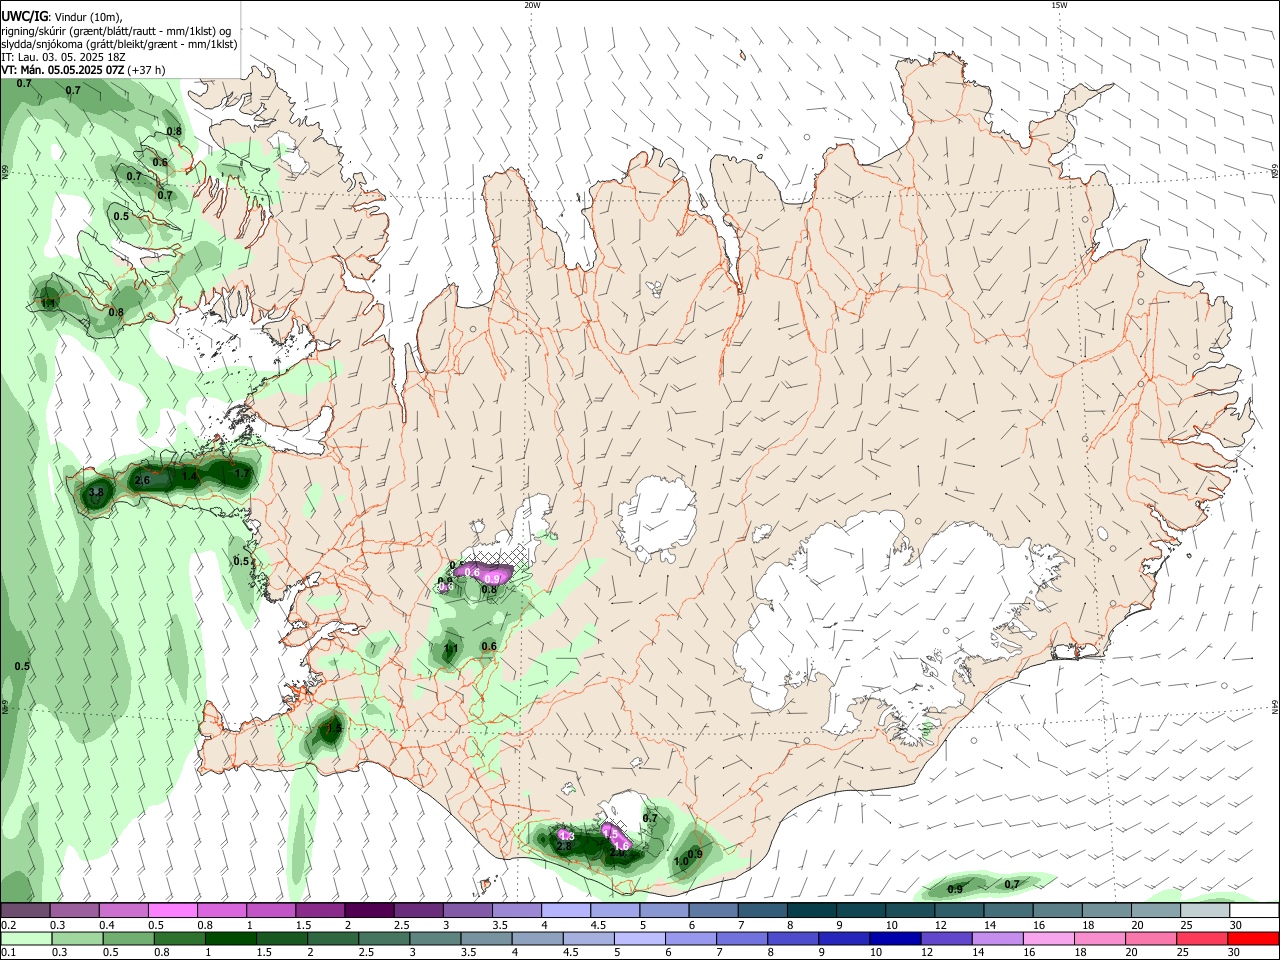The image size is (1280, 960).
Task: Select the darkest green rain swatch labeled 1
Action: coord(230,939)
